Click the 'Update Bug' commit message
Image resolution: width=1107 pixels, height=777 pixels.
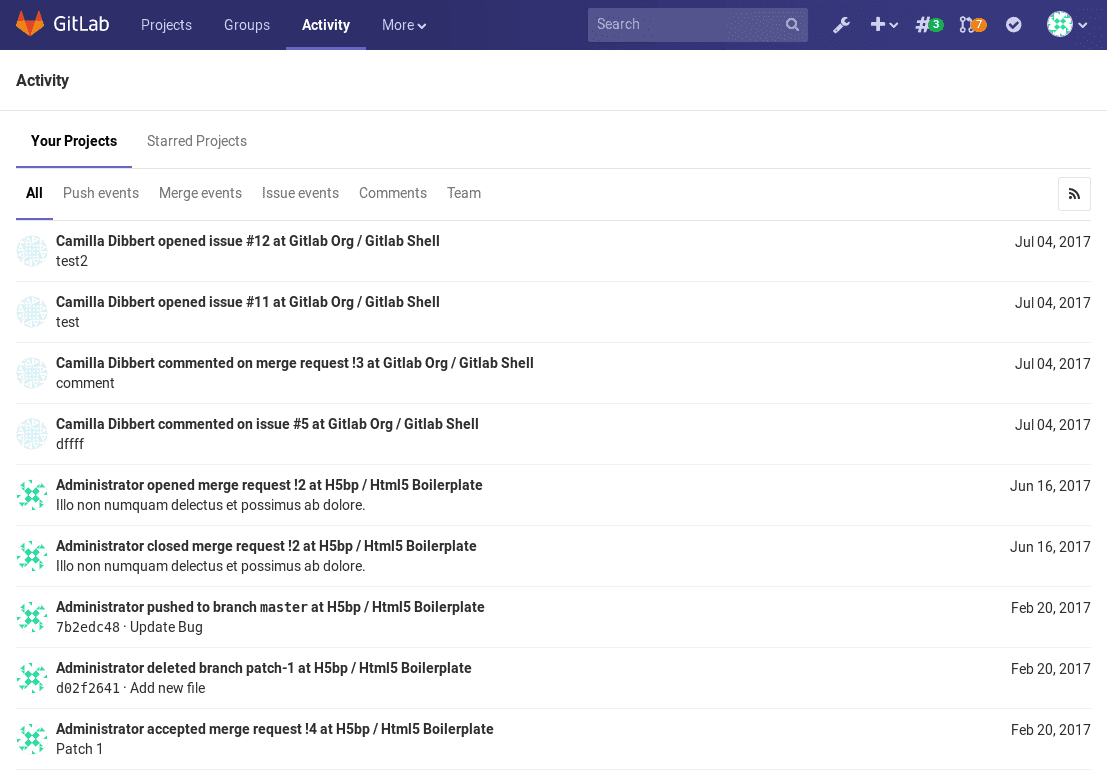[166, 627]
